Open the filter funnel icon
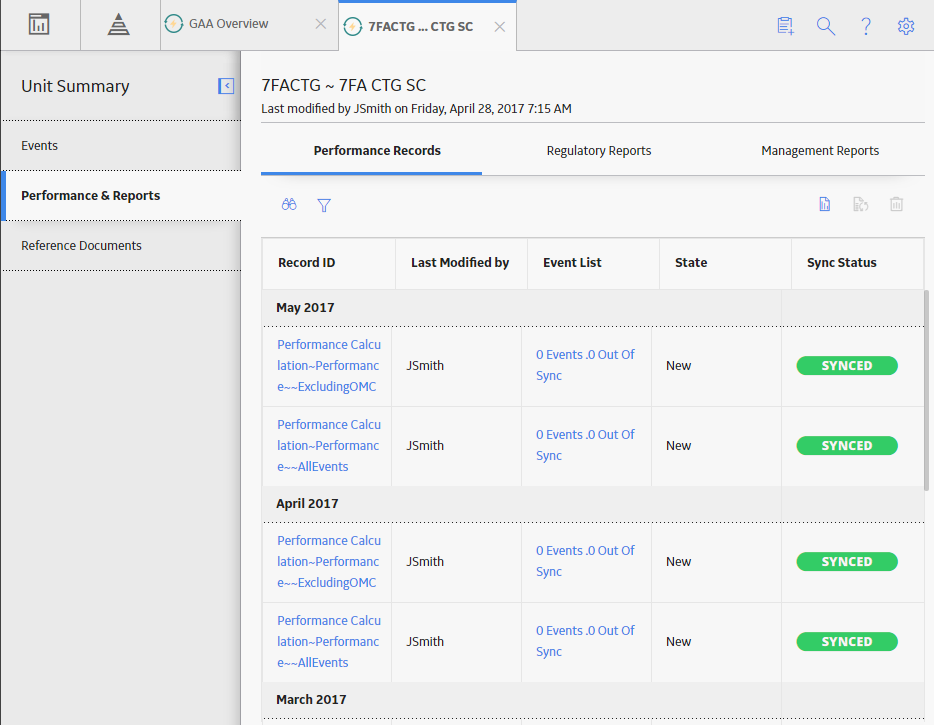The width and height of the screenshot is (934, 725). pyautogui.click(x=324, y=206)
